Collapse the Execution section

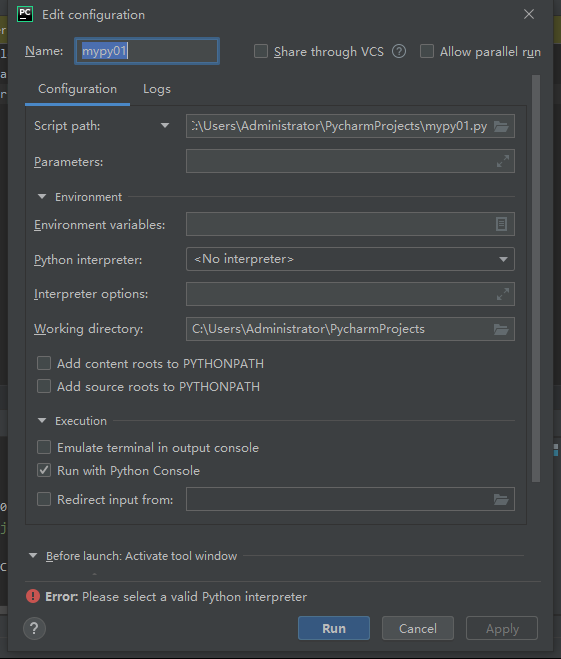[42, 421]
